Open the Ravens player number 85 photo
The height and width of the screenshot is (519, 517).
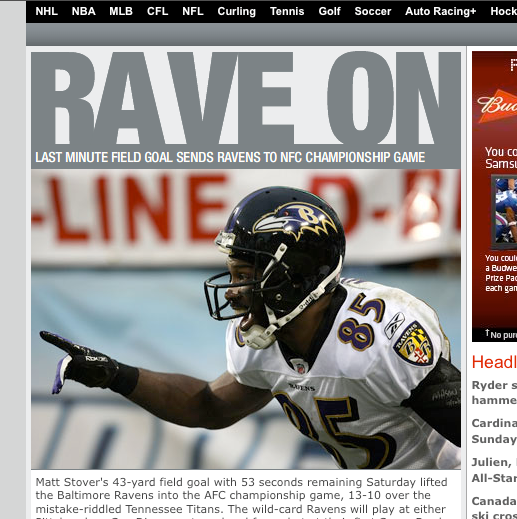click(246, 319)
